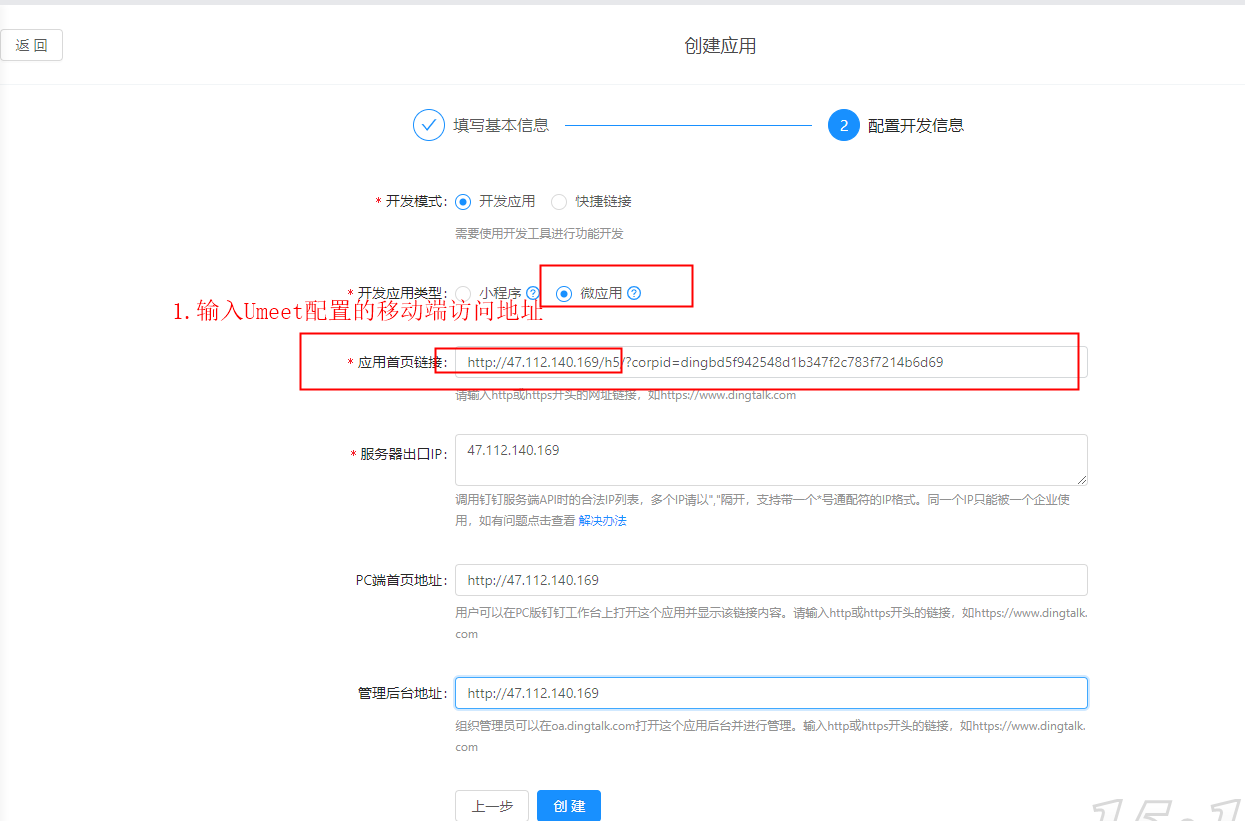
Task: Choose the 微应用 application type radio
Action: tap(564, 293)
